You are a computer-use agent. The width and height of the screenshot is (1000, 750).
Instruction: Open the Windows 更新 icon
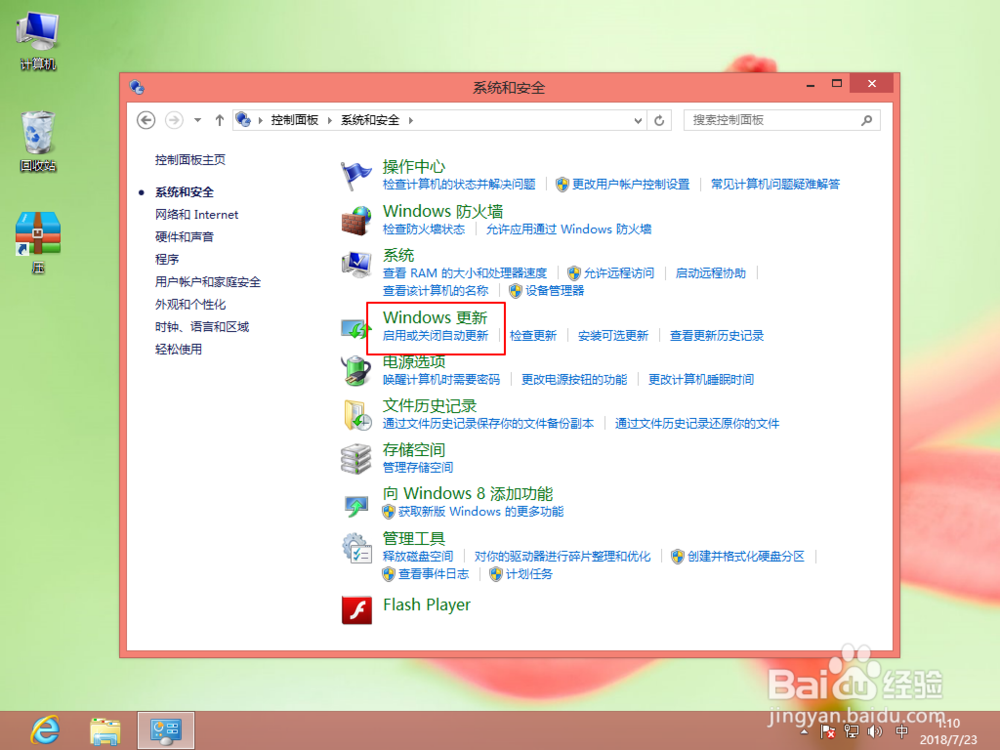(x=356, y=328)
